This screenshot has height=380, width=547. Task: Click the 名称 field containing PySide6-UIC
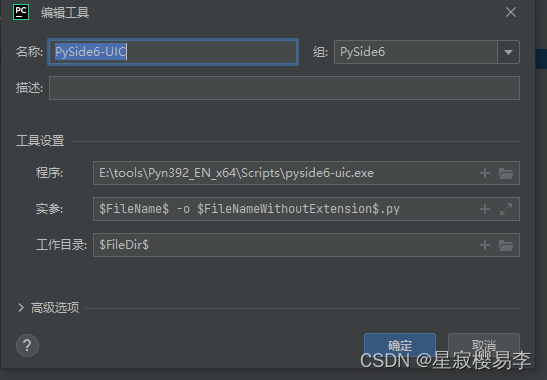[x=173, y=52]
